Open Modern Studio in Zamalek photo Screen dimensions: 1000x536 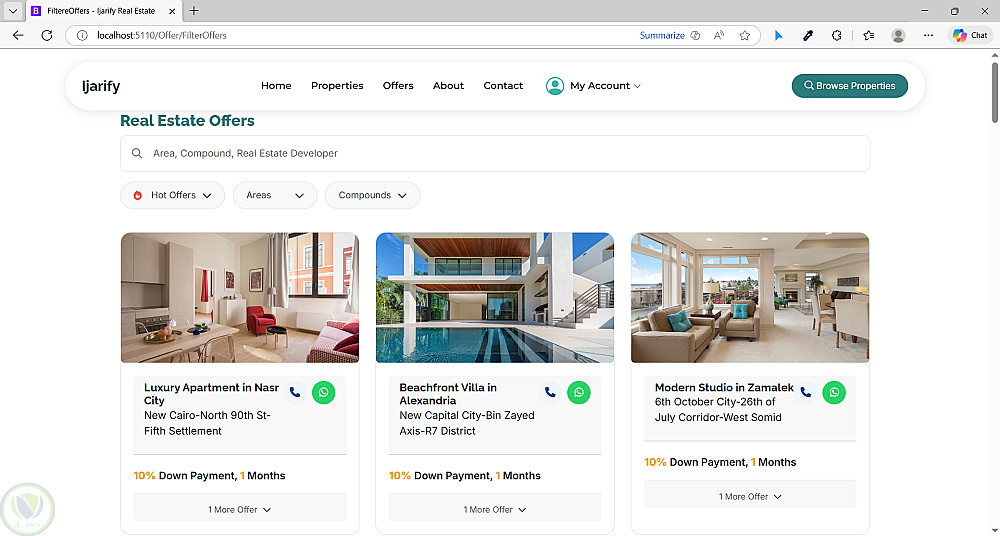(x=750, y=297)
